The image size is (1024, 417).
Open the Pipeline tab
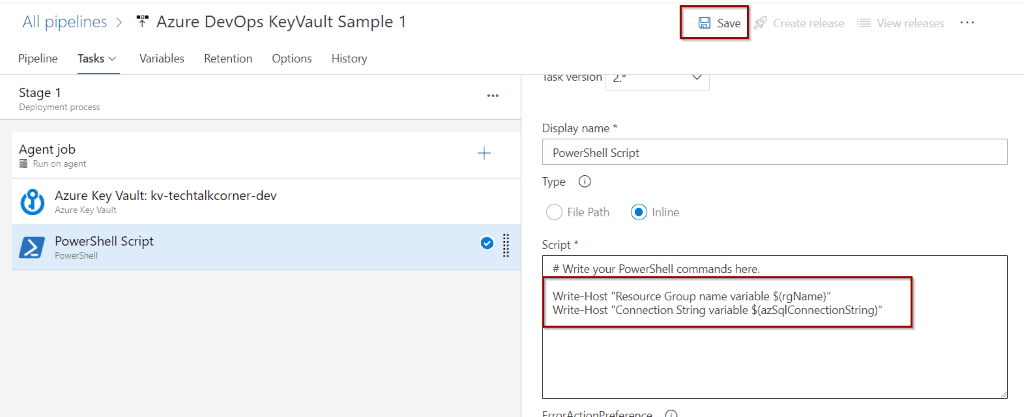click(x=38, y=59)
